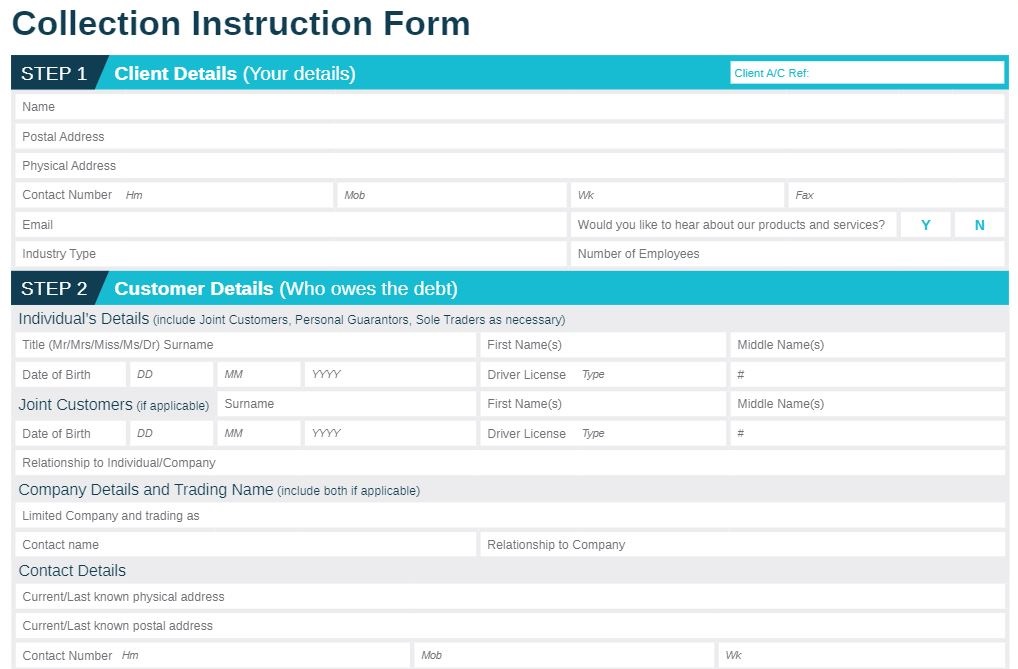Click Relationship to Individual/Company field

pos(510,462)
